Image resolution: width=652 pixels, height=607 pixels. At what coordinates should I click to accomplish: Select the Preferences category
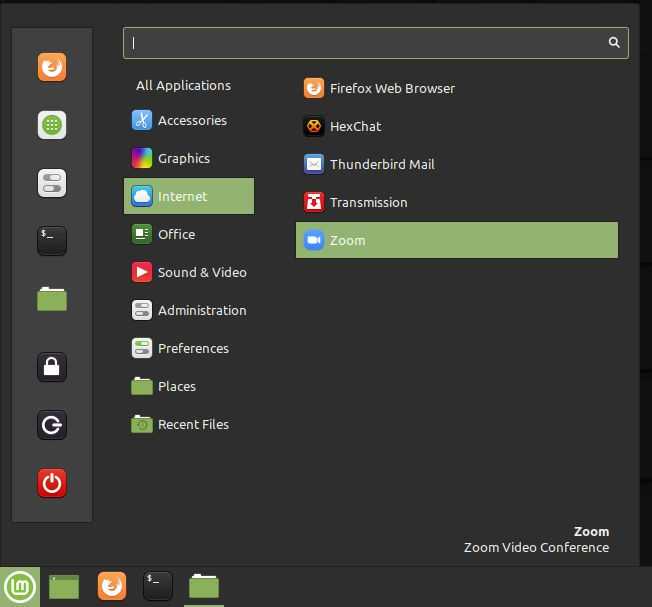[189, 348]
